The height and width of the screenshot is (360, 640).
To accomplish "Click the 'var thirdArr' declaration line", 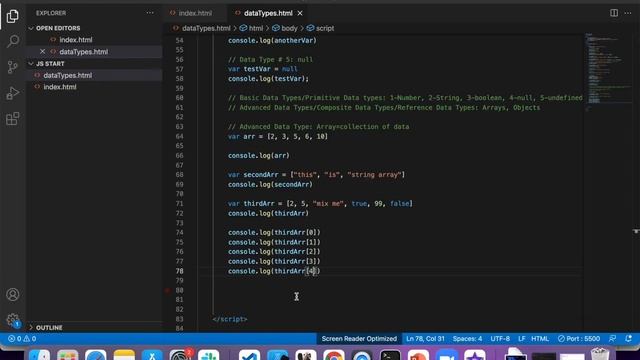I will click(x=320, y=203).
